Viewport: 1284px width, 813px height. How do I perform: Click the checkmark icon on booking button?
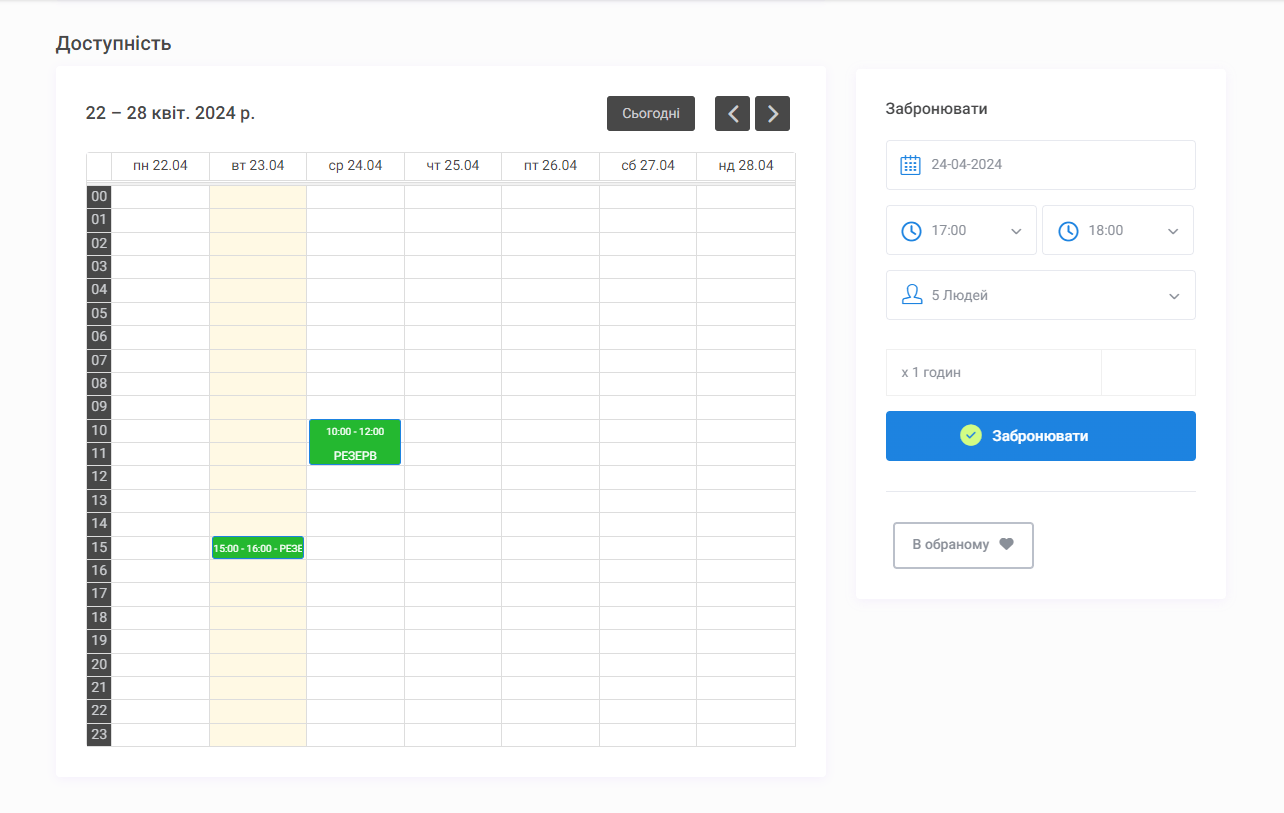coord(970,436)
